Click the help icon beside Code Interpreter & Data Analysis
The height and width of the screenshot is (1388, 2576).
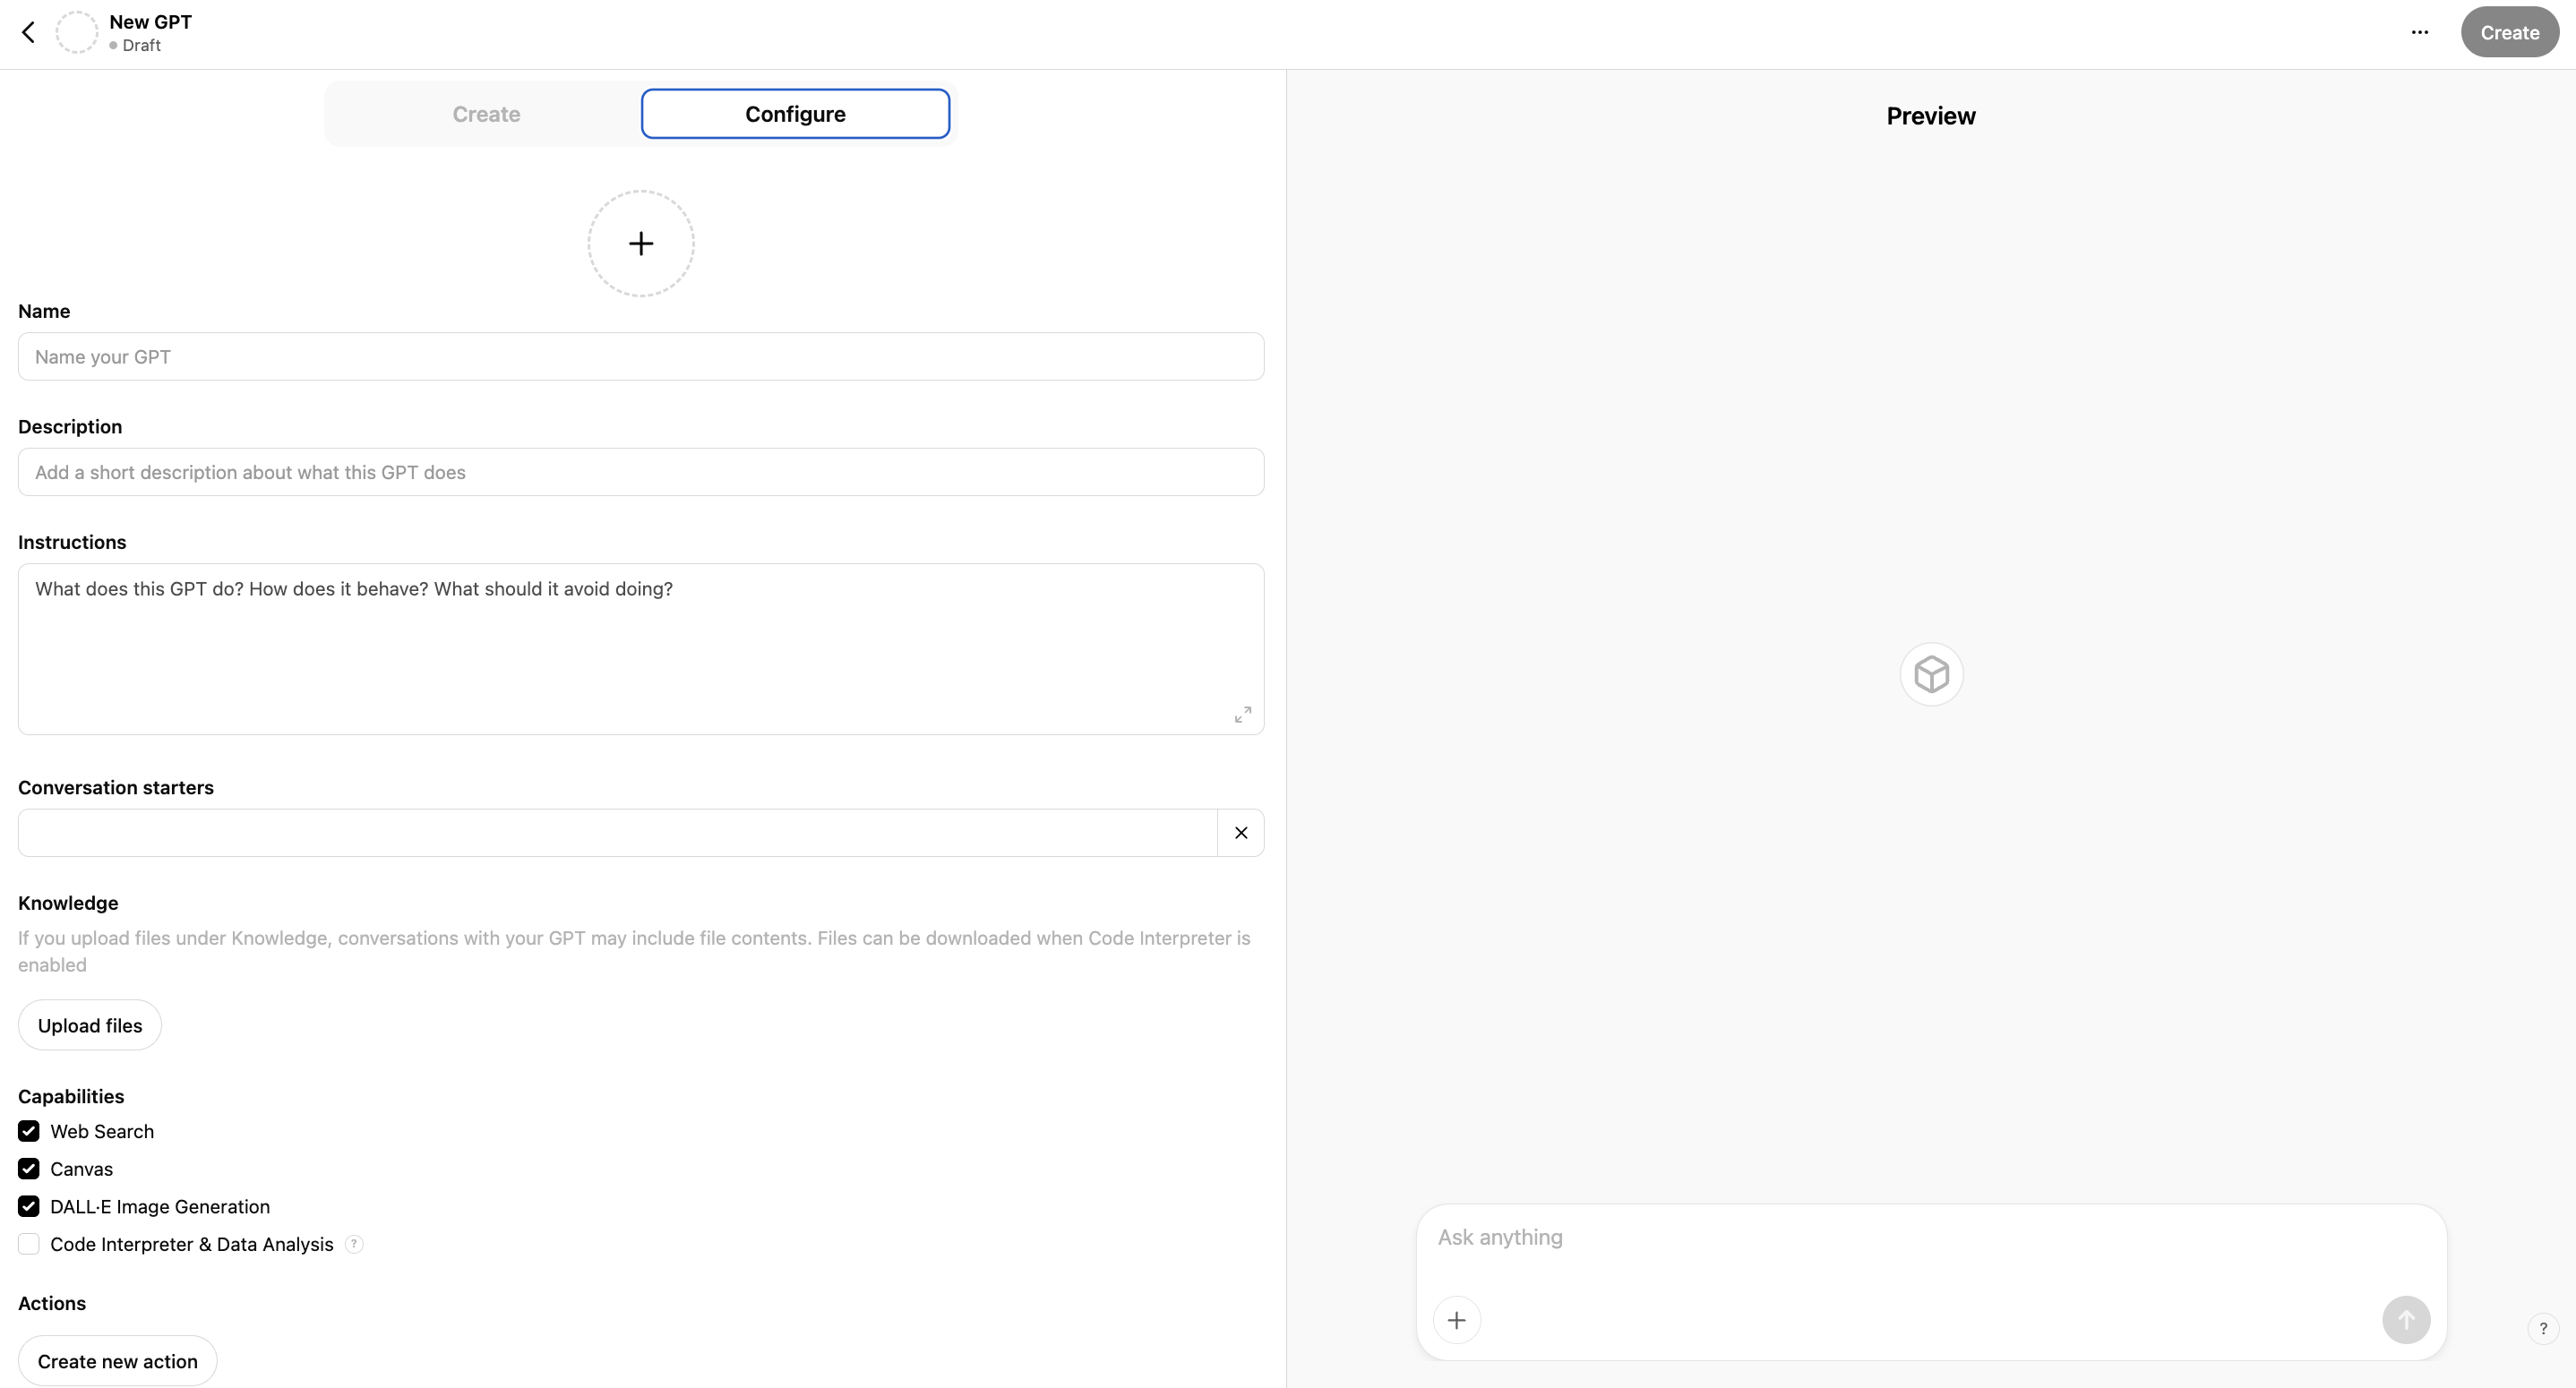[354, 1244]
